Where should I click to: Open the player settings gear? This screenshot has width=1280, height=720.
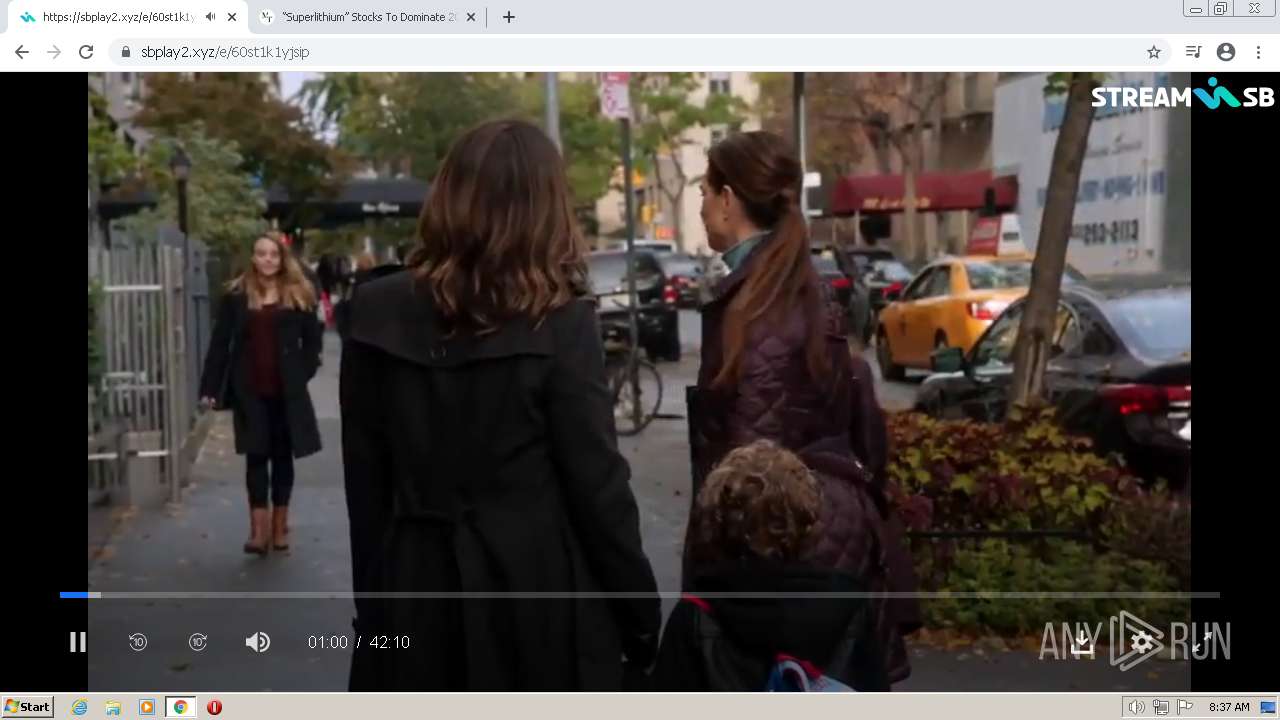pos(1142,643)
